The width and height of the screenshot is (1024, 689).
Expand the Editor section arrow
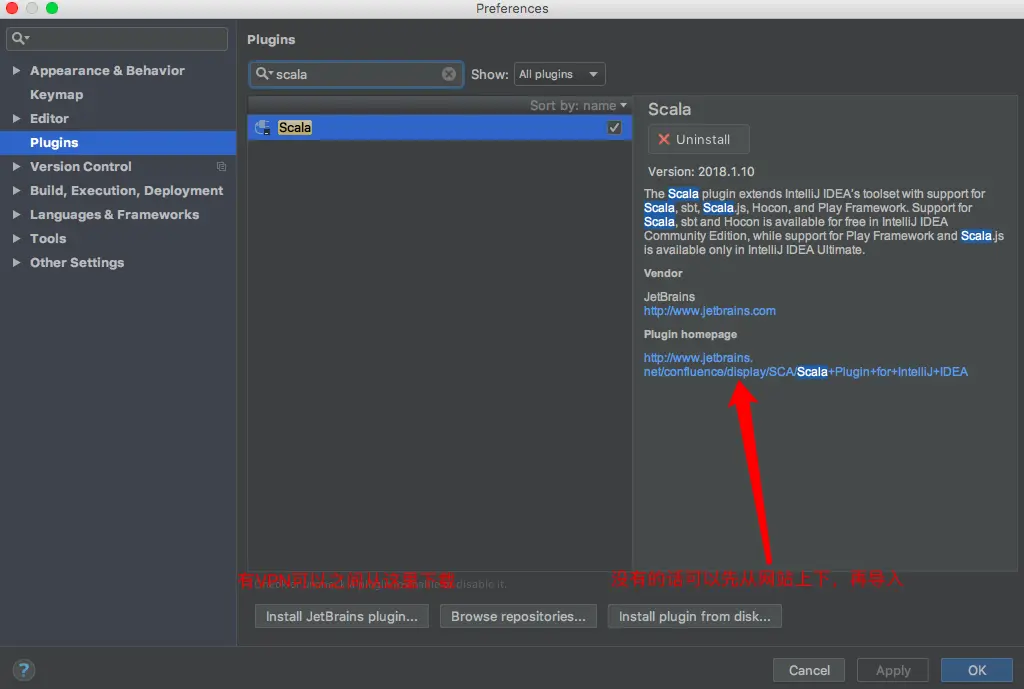point(16,118)
